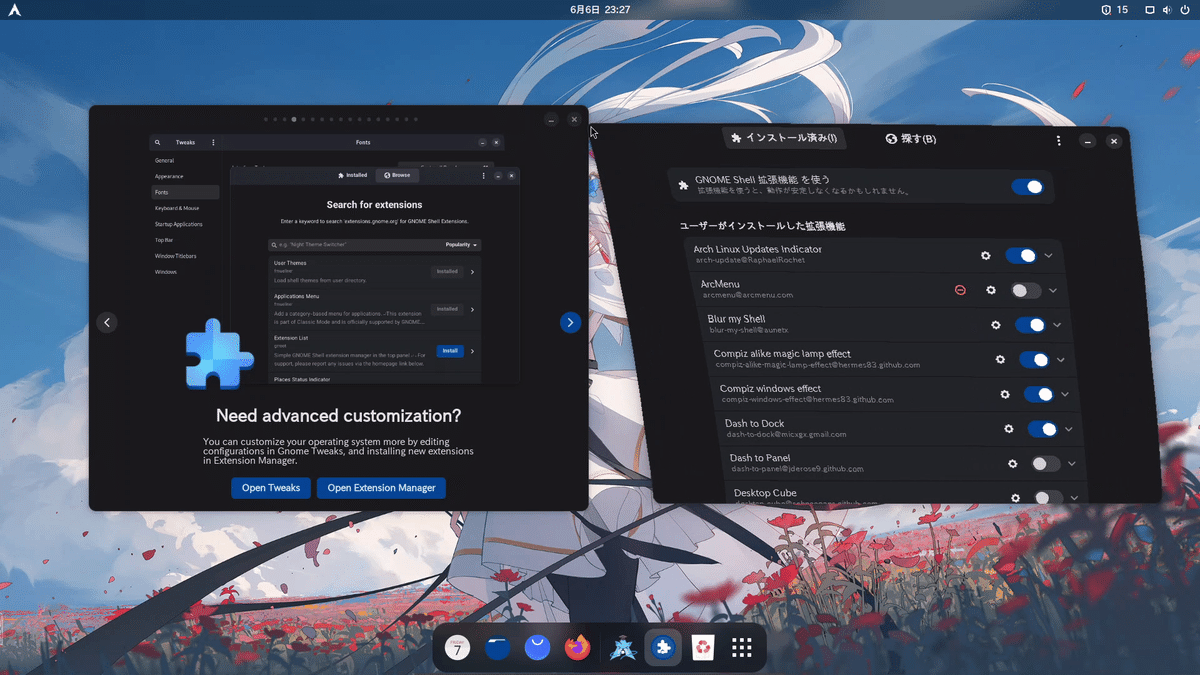Image resolution: width=1200 pixels, height=675 pixels.
Task: Expand Dash to Panel details chevron
Action: click(x=1072, y=464)
